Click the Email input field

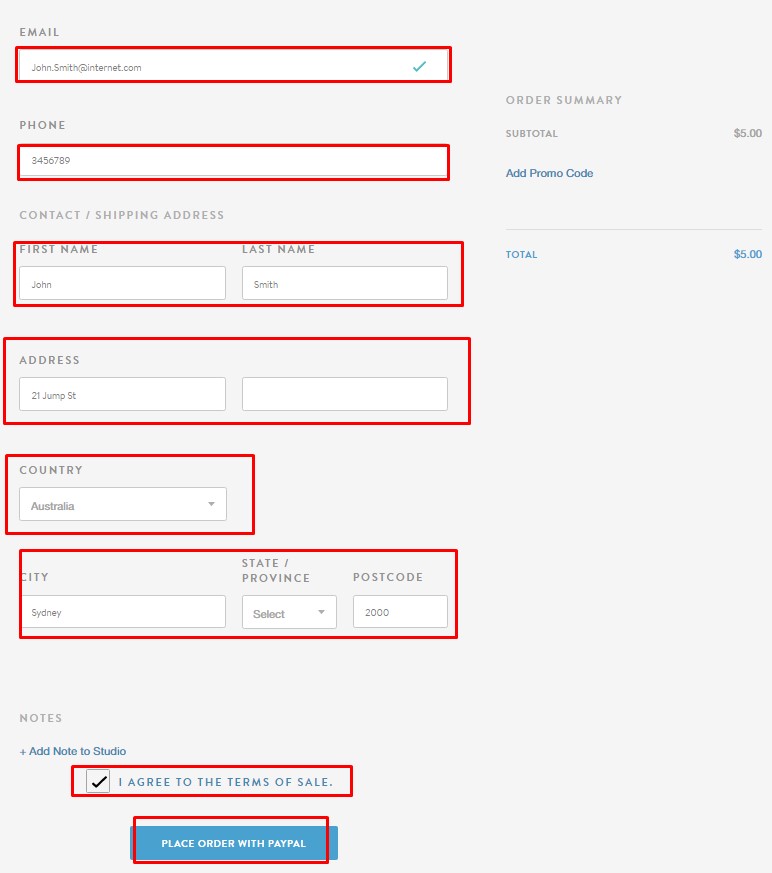(233, 66)
